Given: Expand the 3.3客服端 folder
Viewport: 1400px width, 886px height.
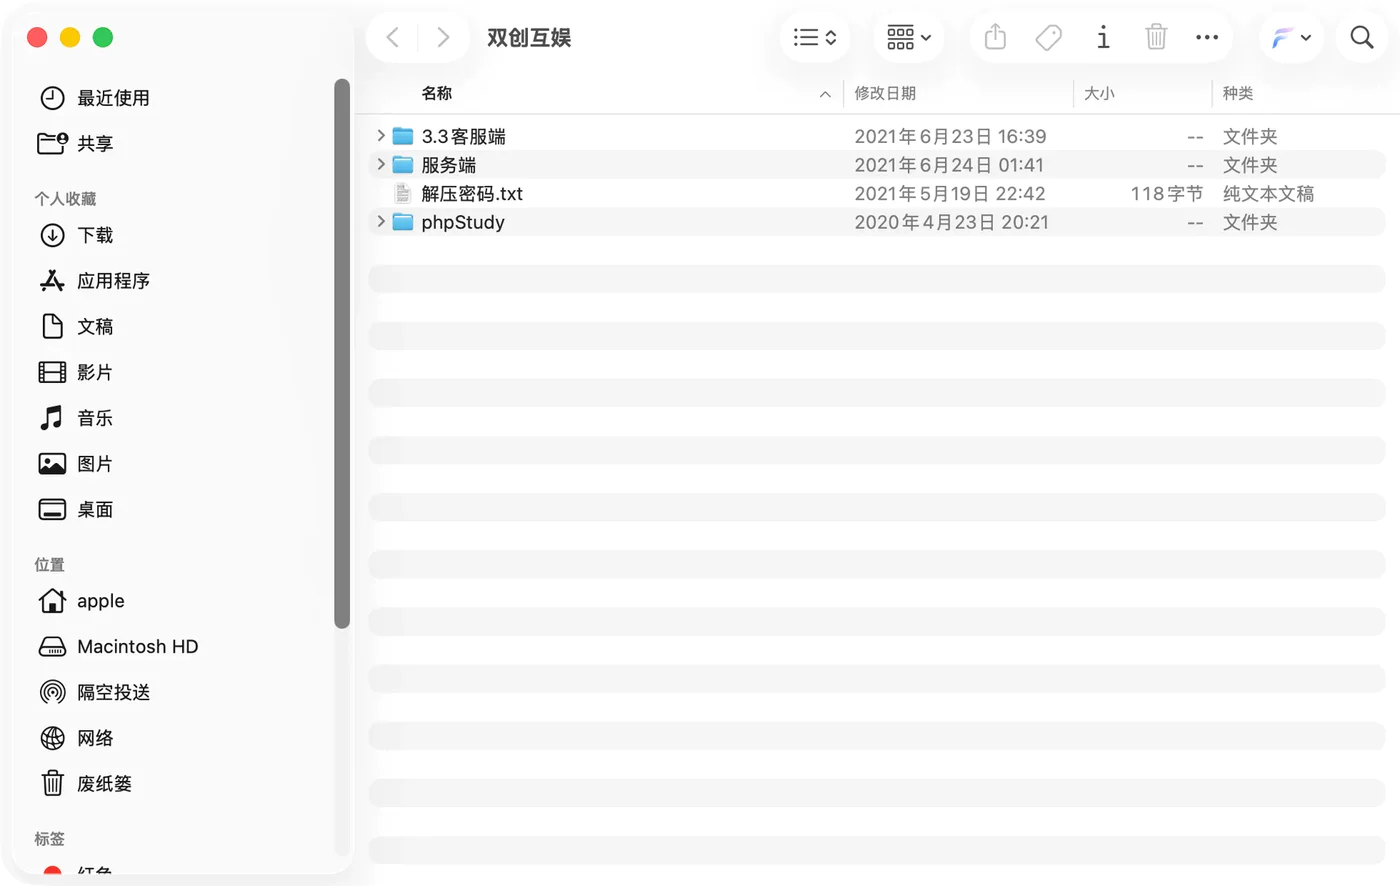Looking at the screenshot, I should [381, 135].
